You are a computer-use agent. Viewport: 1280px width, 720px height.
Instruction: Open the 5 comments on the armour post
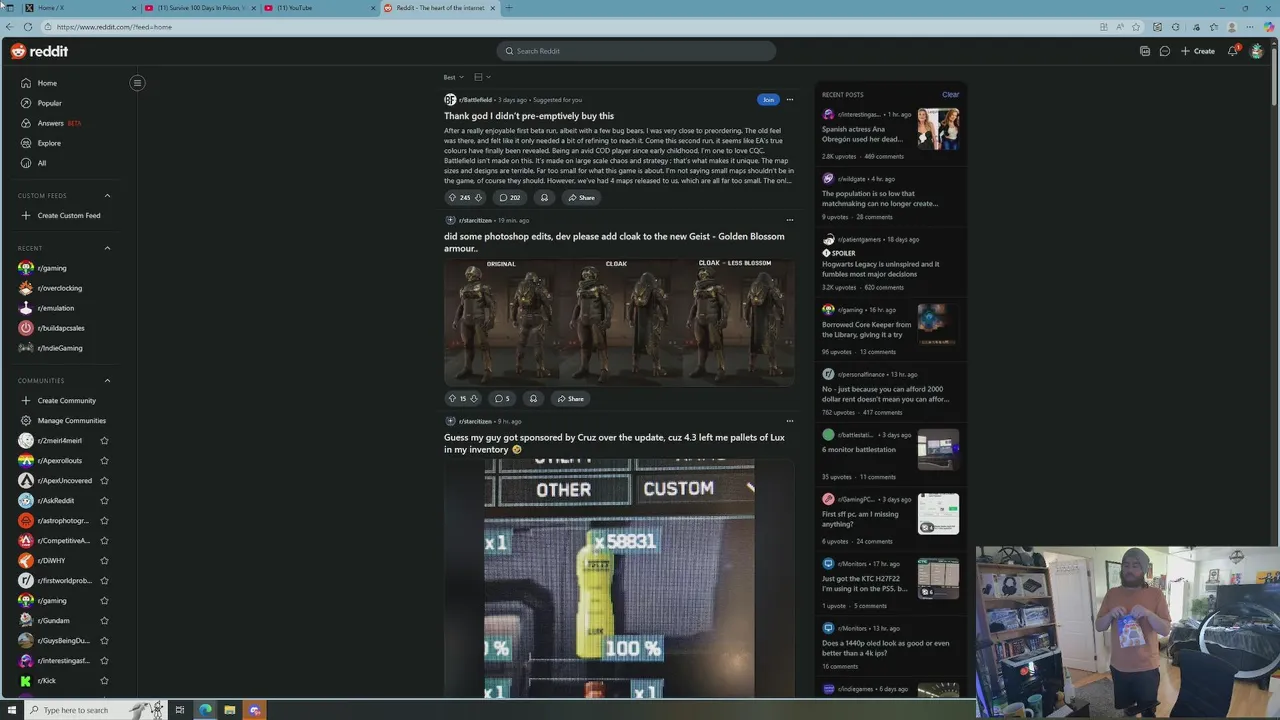[502, 399]
